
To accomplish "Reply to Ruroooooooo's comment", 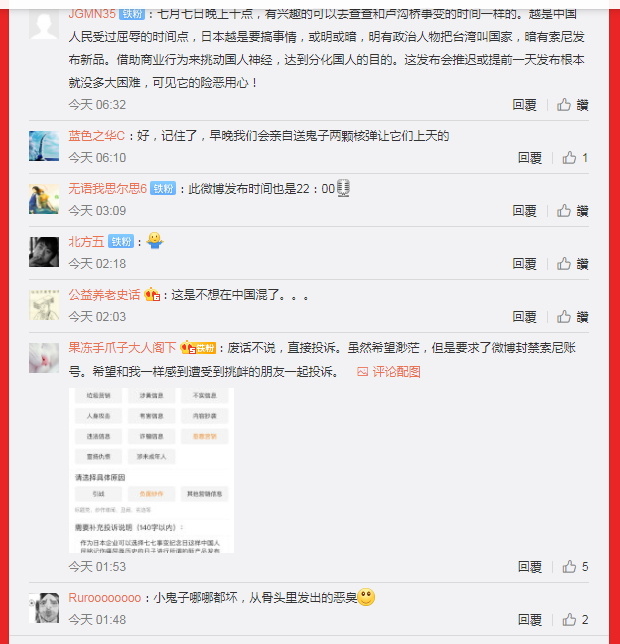I will point(530,619).
